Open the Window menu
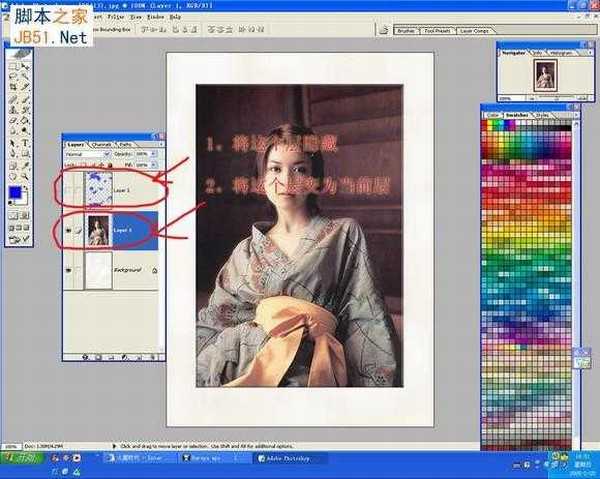 click(156, 18)
